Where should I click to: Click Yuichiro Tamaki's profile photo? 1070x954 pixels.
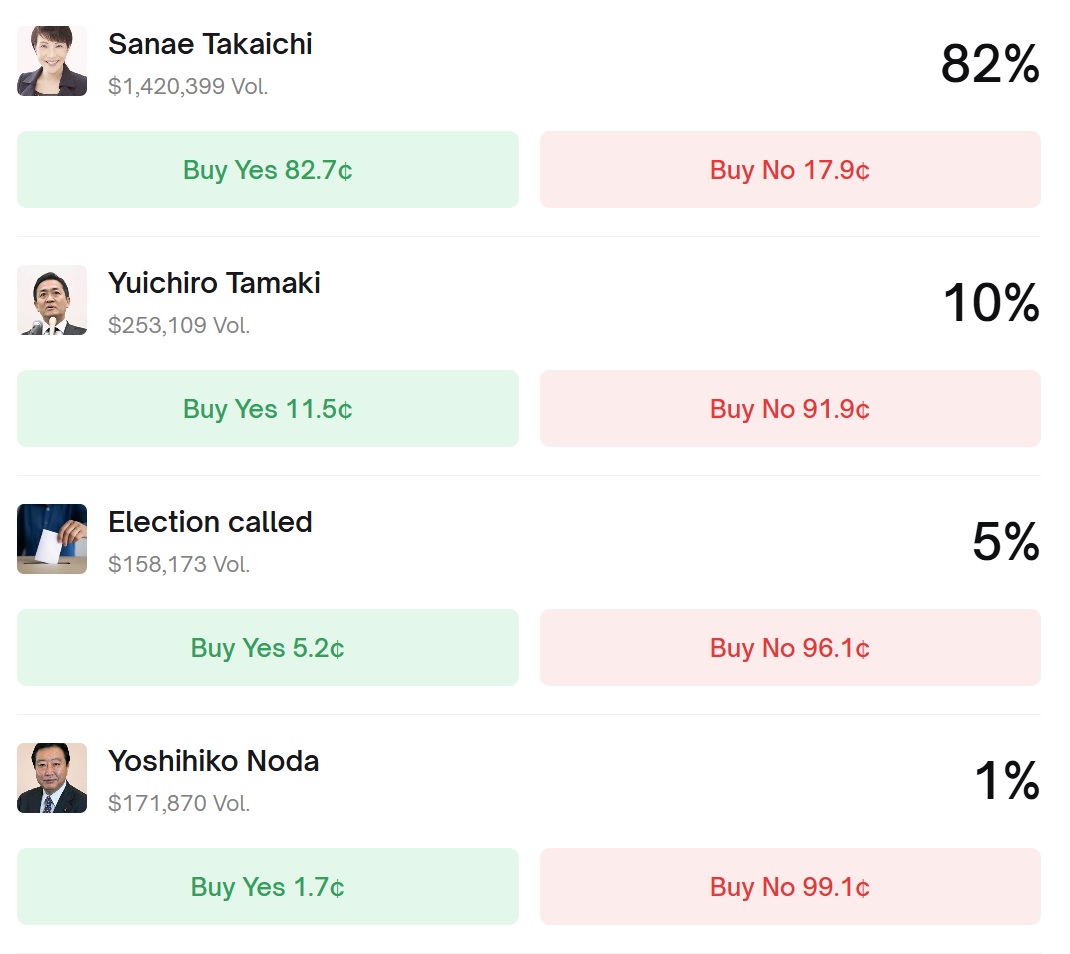click(52, 300)
